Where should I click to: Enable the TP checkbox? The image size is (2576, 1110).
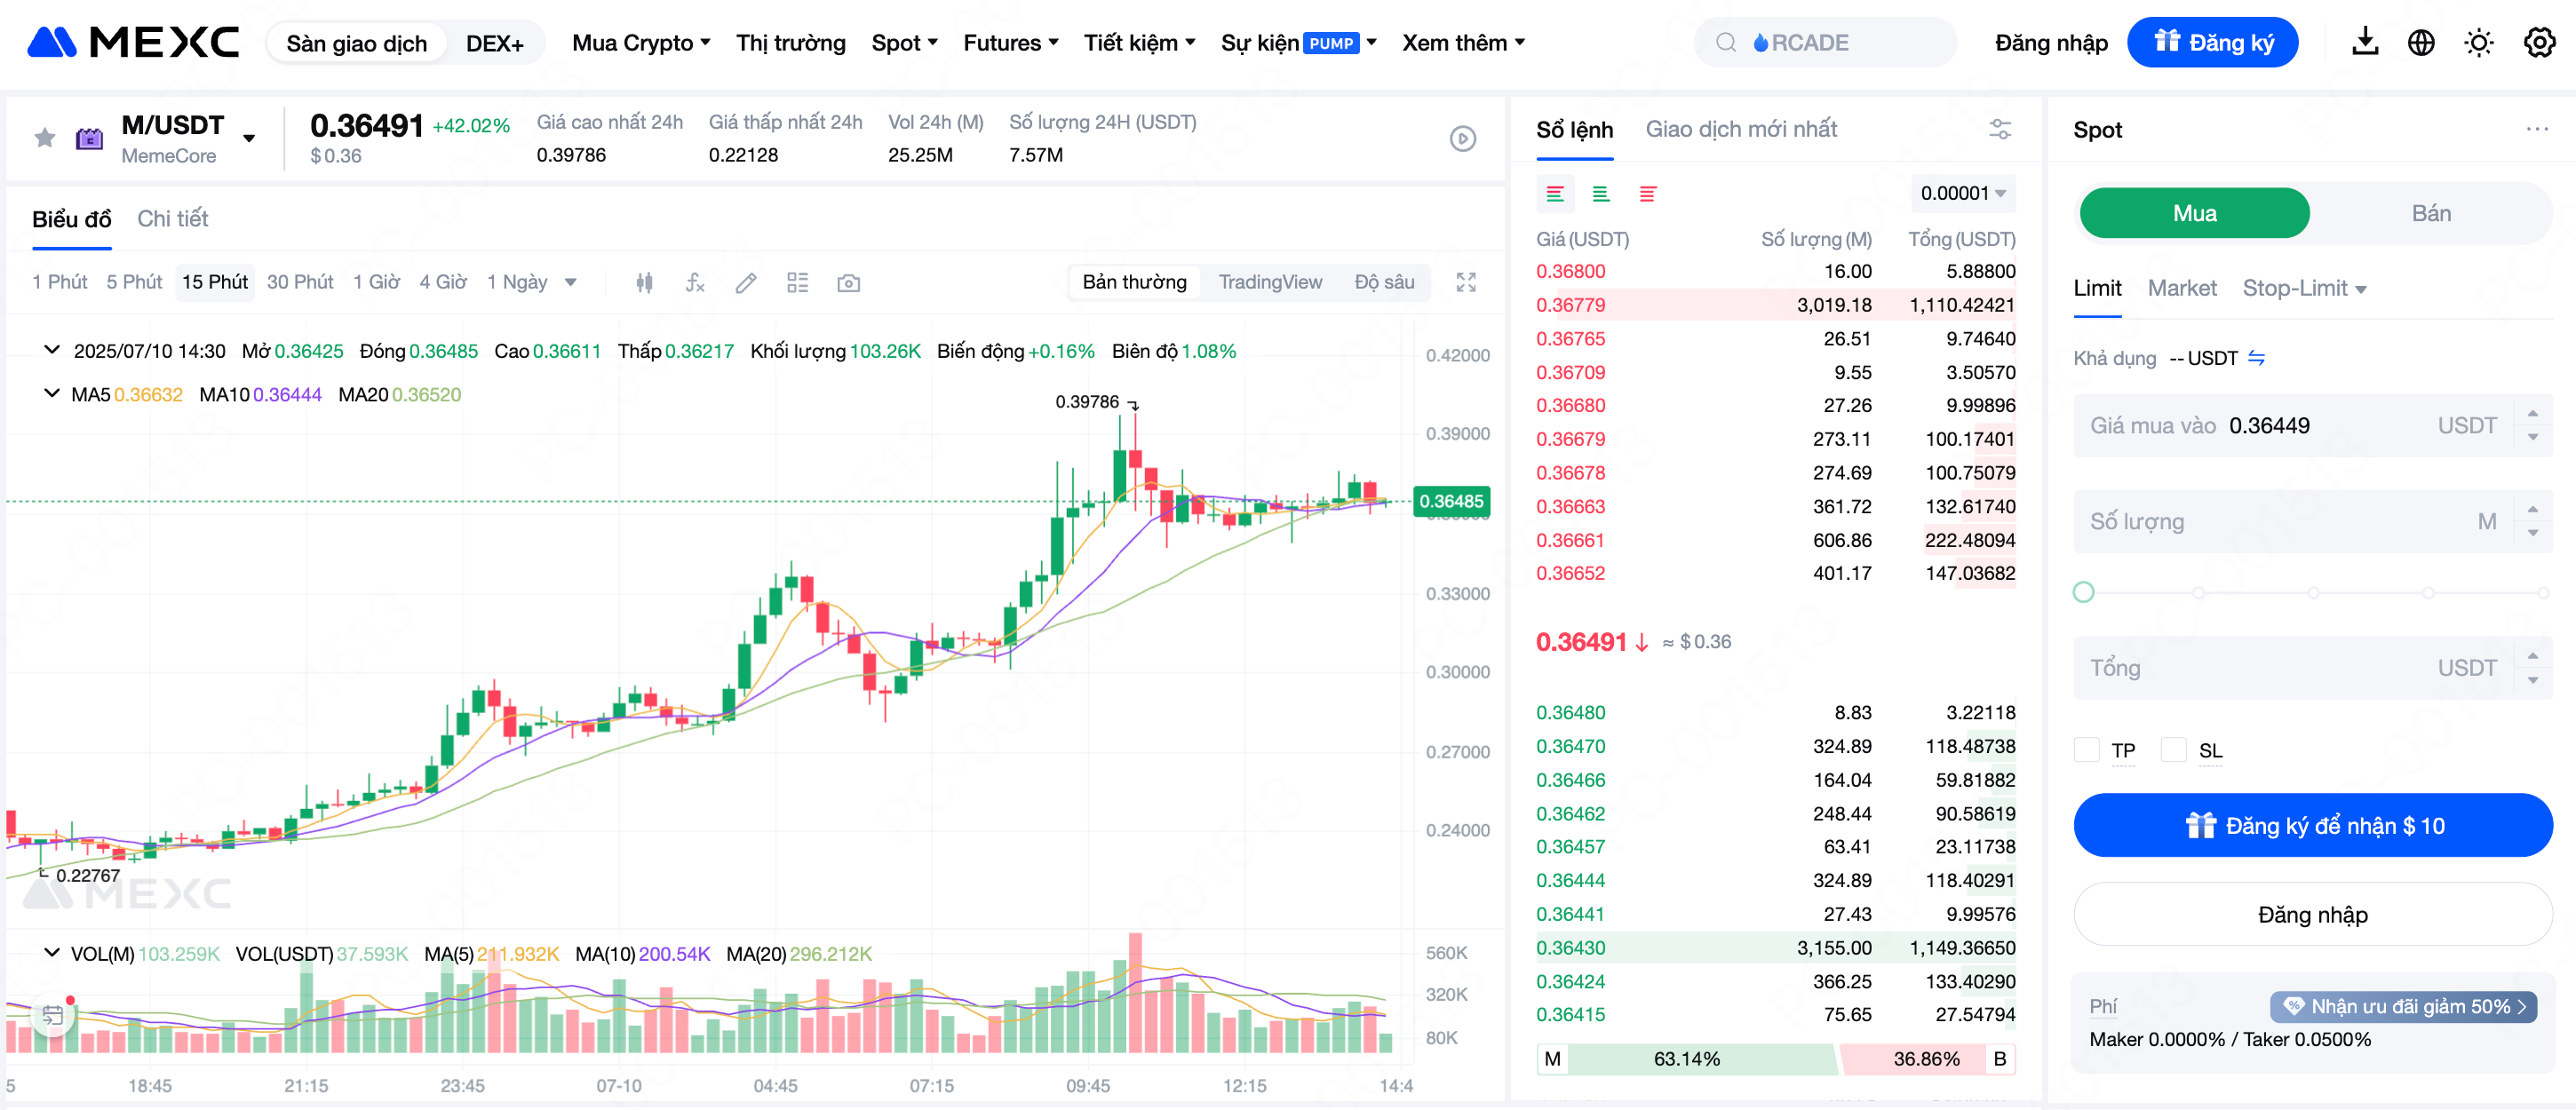coord(2086,750)
